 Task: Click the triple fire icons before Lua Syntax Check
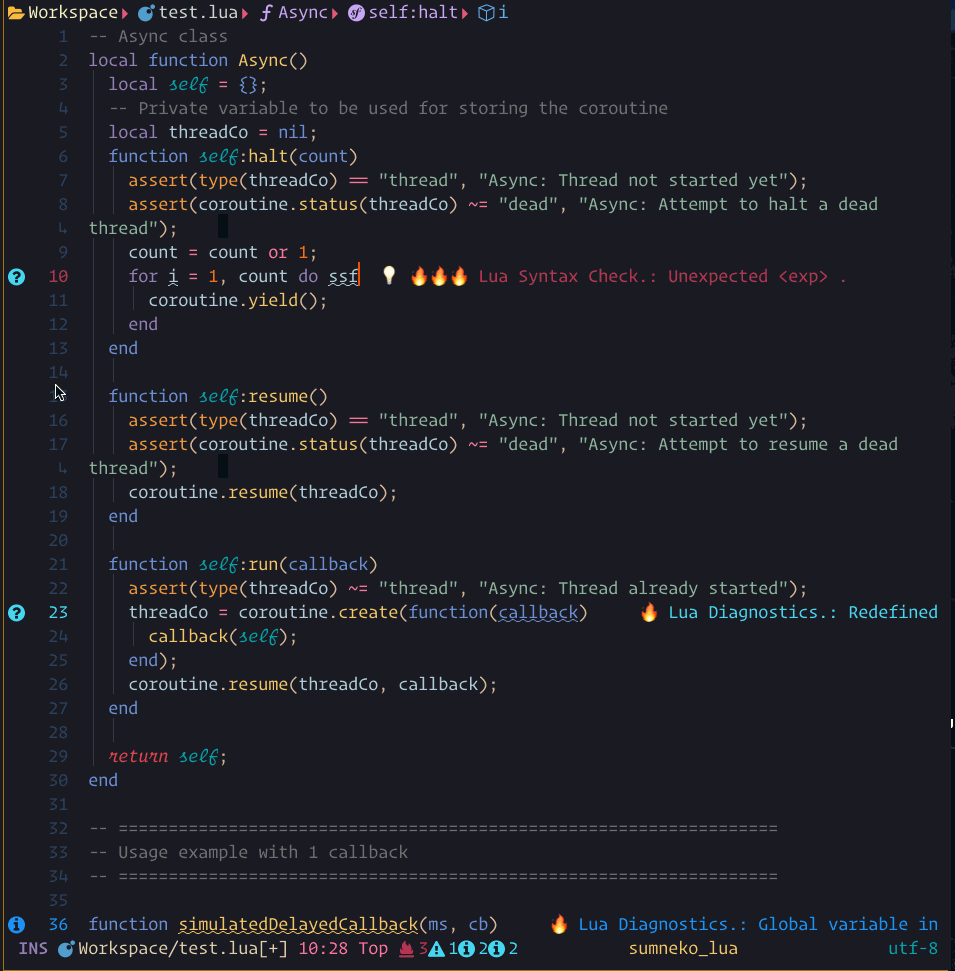pos(439,276)
